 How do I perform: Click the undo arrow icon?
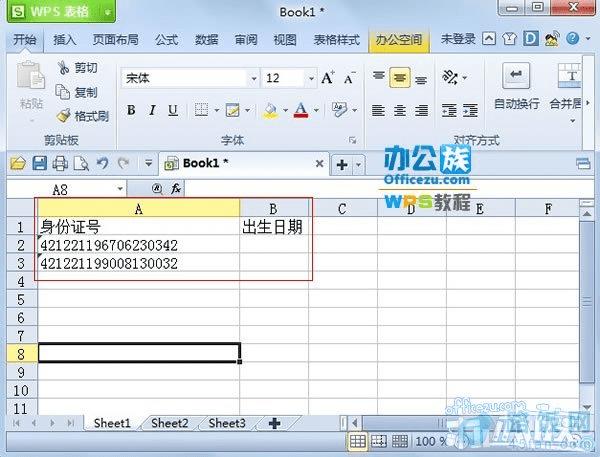[102, 163]
